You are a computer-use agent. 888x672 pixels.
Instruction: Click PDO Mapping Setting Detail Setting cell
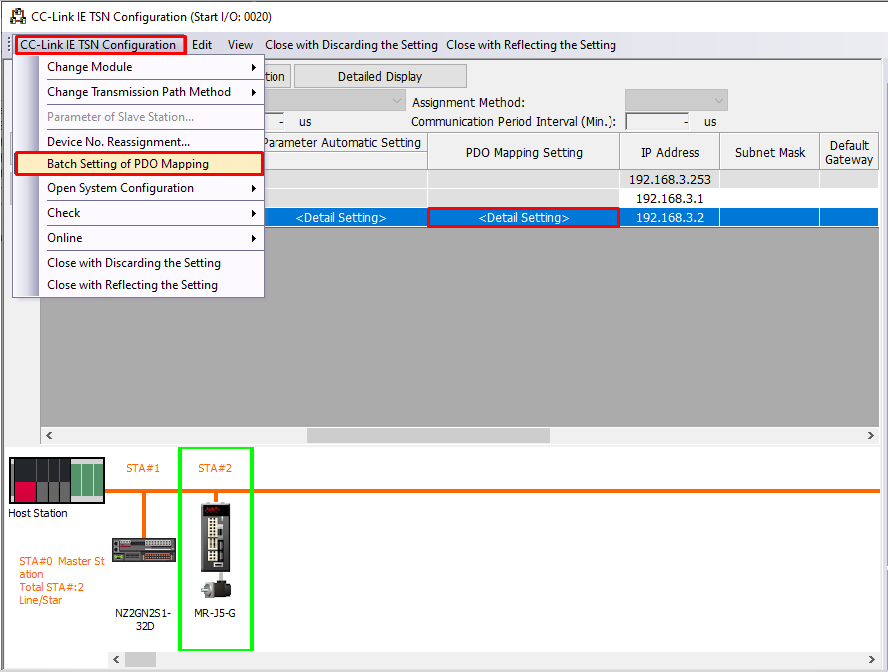(523, 218)
